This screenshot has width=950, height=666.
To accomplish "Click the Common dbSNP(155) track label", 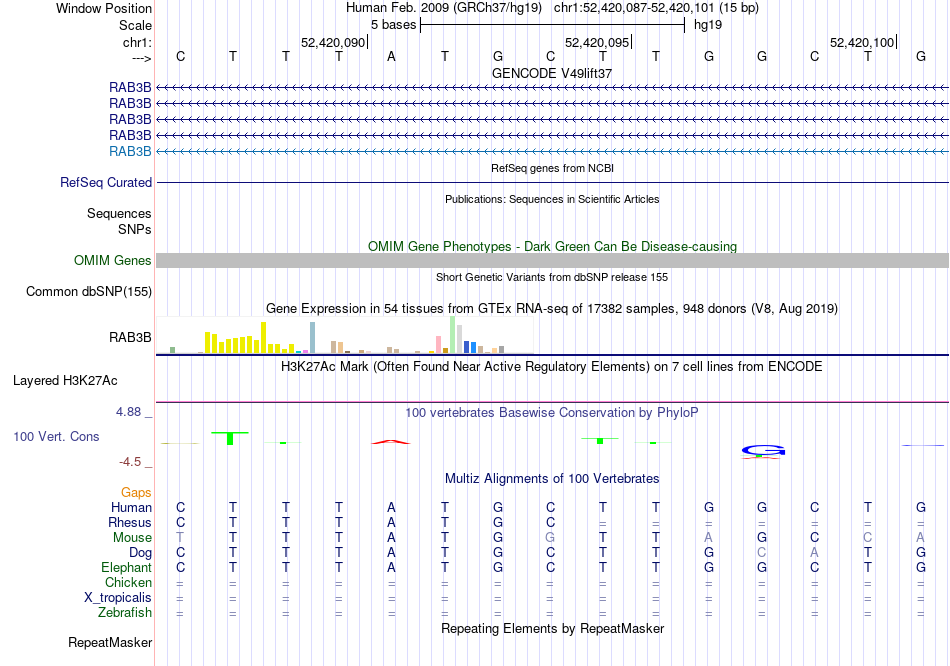I will pos(89,291).
